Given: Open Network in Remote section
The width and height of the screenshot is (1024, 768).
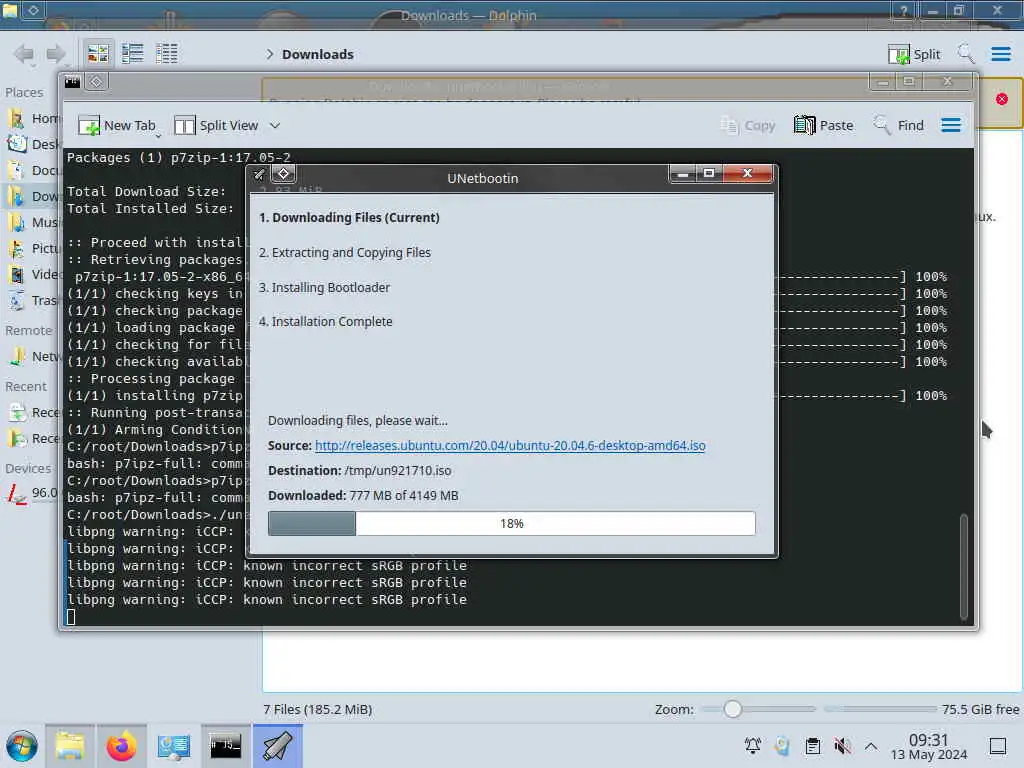Looking at the screenshot, I should point(33,357).
